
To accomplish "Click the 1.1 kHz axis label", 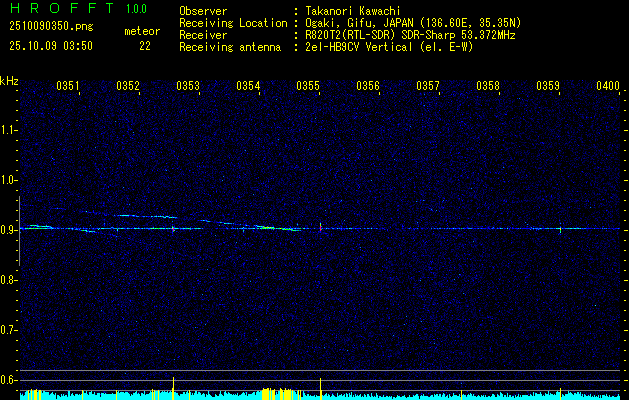I will point(7,130).
